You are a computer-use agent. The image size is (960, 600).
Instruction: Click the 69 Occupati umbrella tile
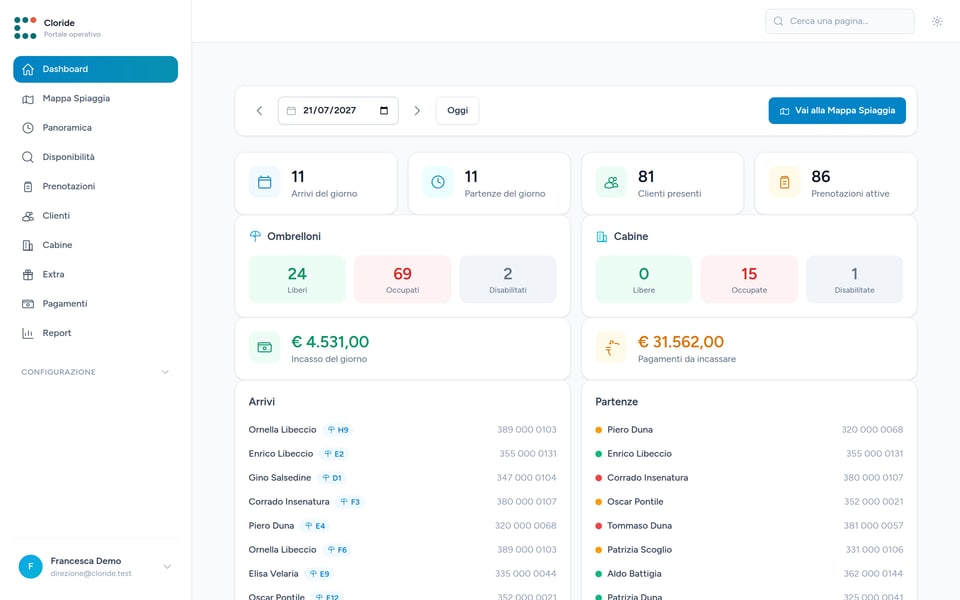pyautogui.click(x=402, y=279)
